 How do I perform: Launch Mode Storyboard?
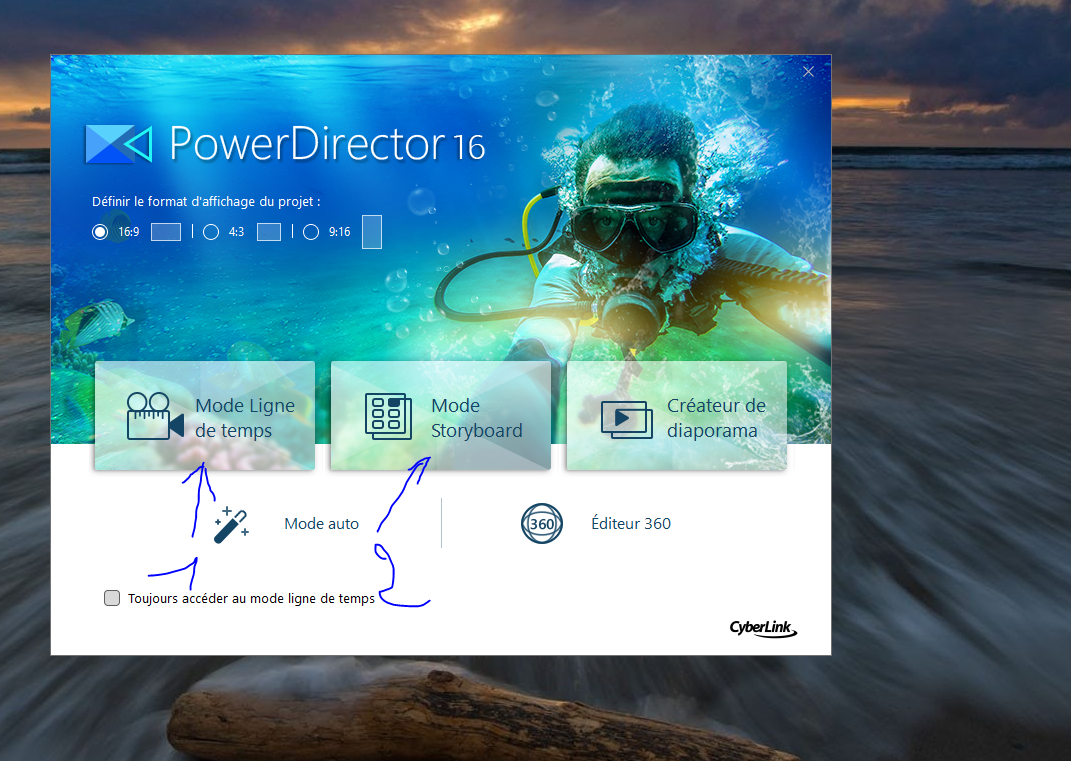coord(441,416)
